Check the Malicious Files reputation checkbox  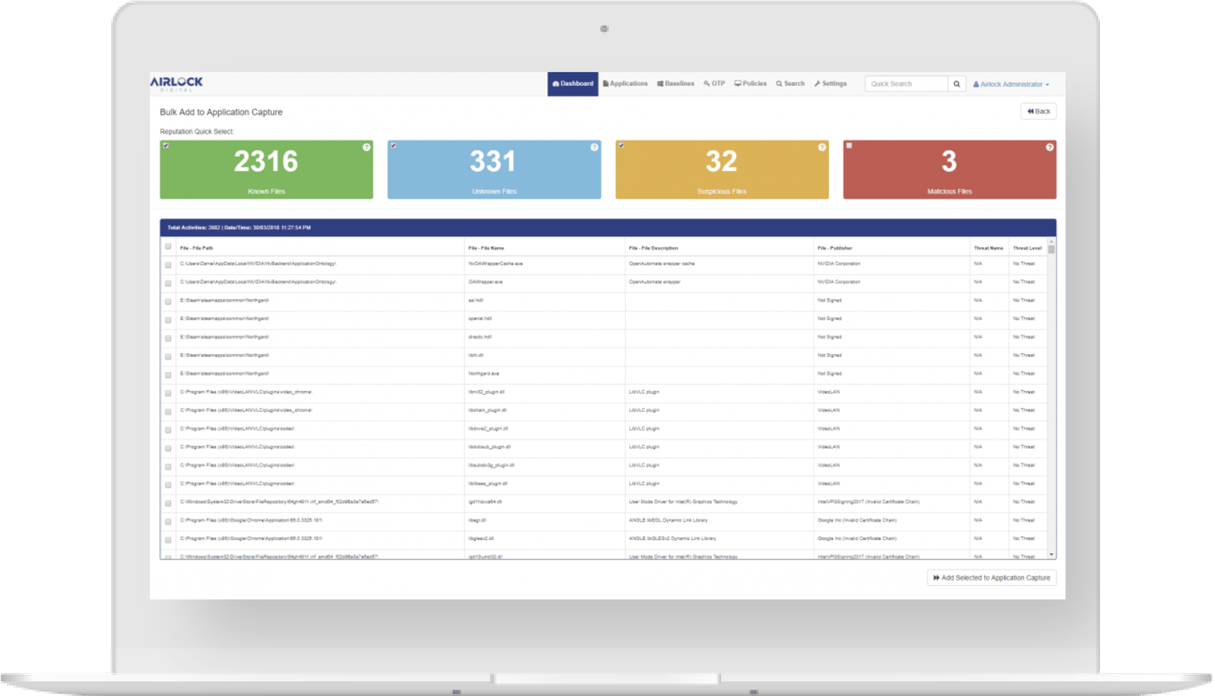850,146
